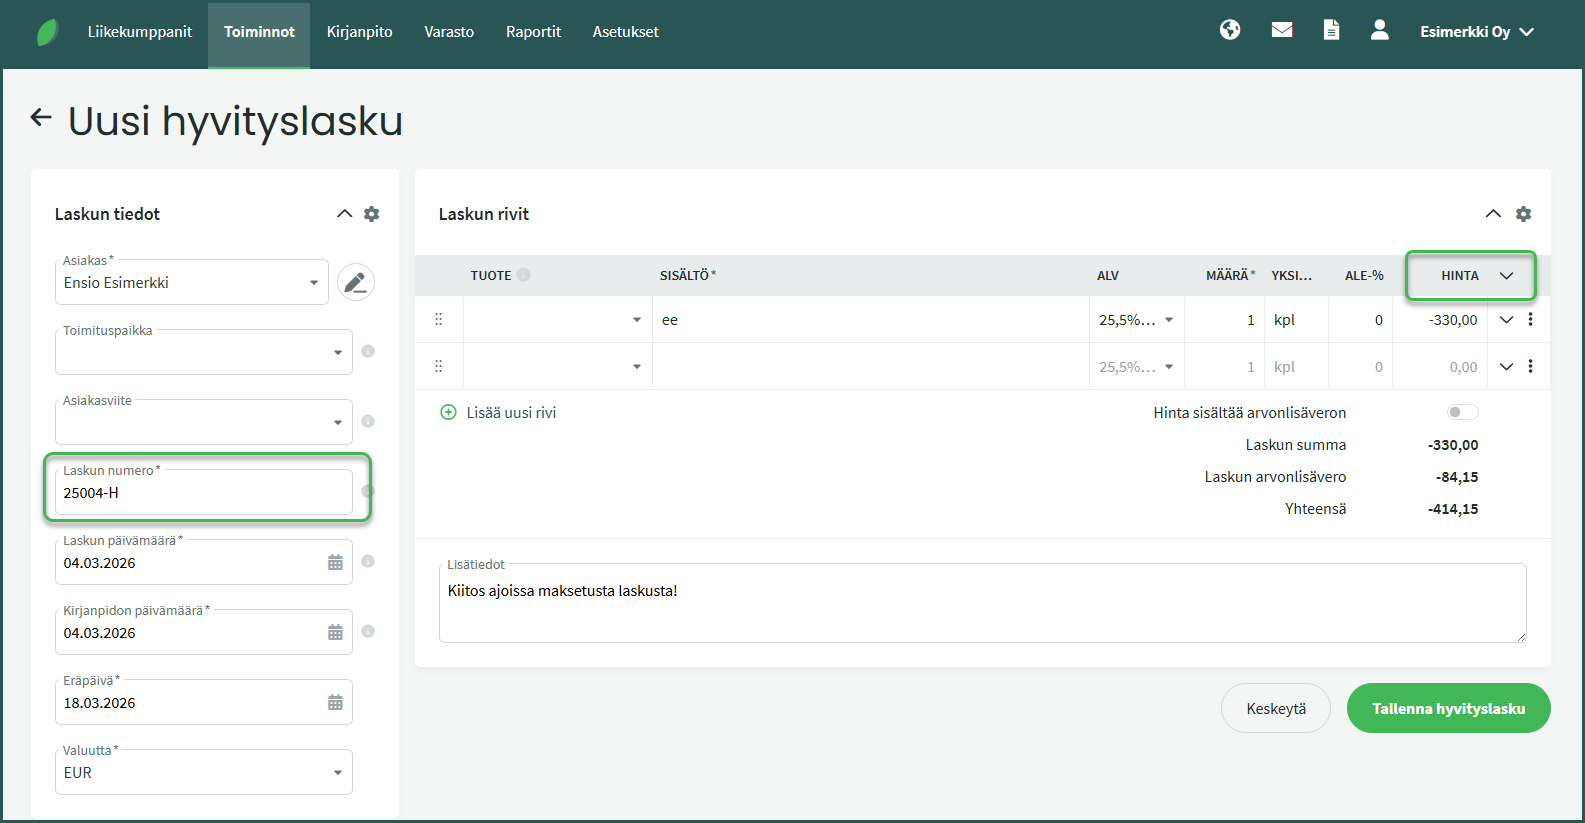Open the Raportit menu

[533, 32]
